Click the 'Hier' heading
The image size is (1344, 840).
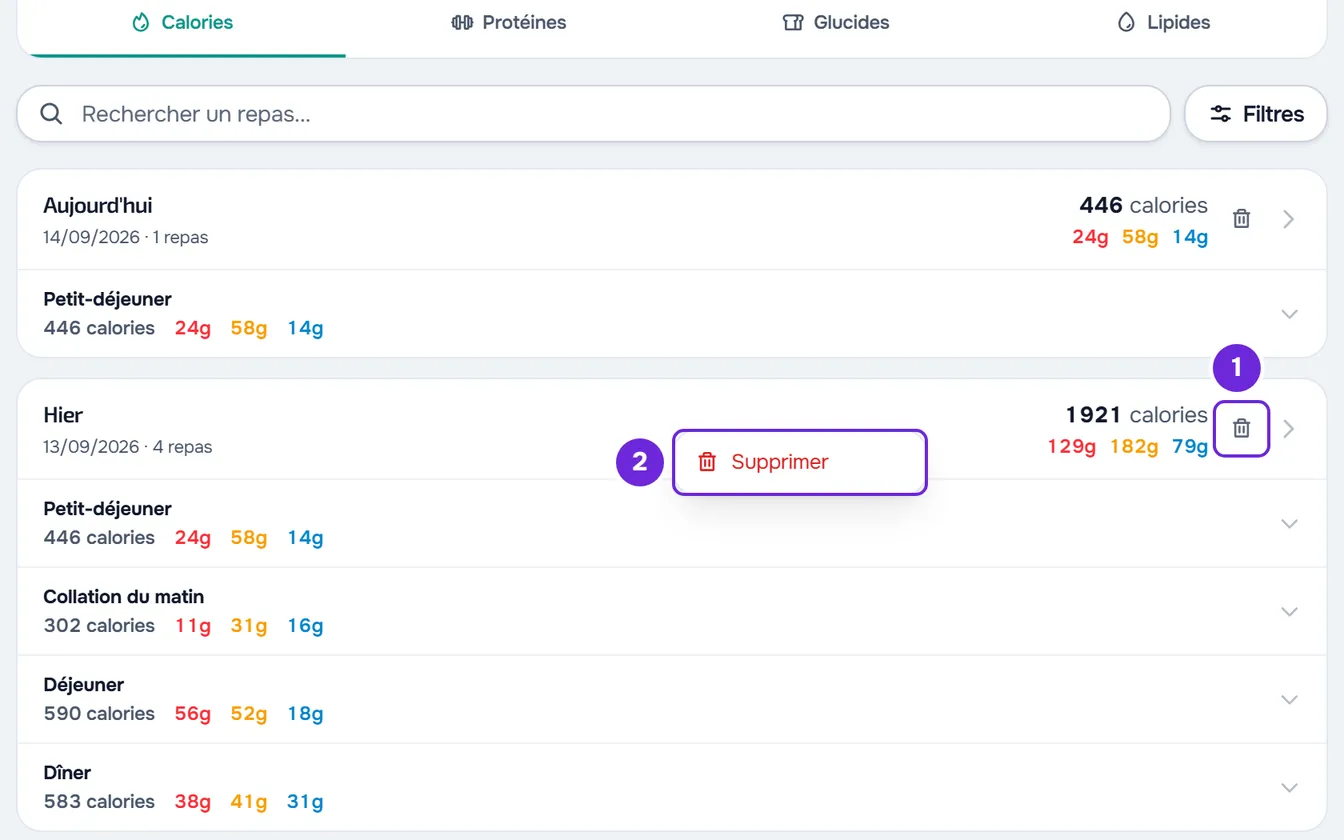[x=63, y=415]
